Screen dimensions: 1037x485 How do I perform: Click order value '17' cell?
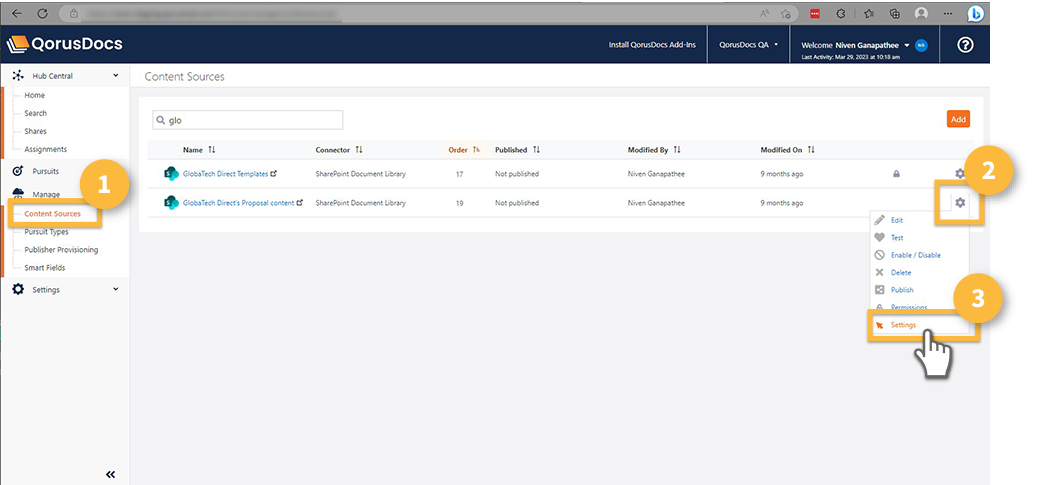coord(459,174)
